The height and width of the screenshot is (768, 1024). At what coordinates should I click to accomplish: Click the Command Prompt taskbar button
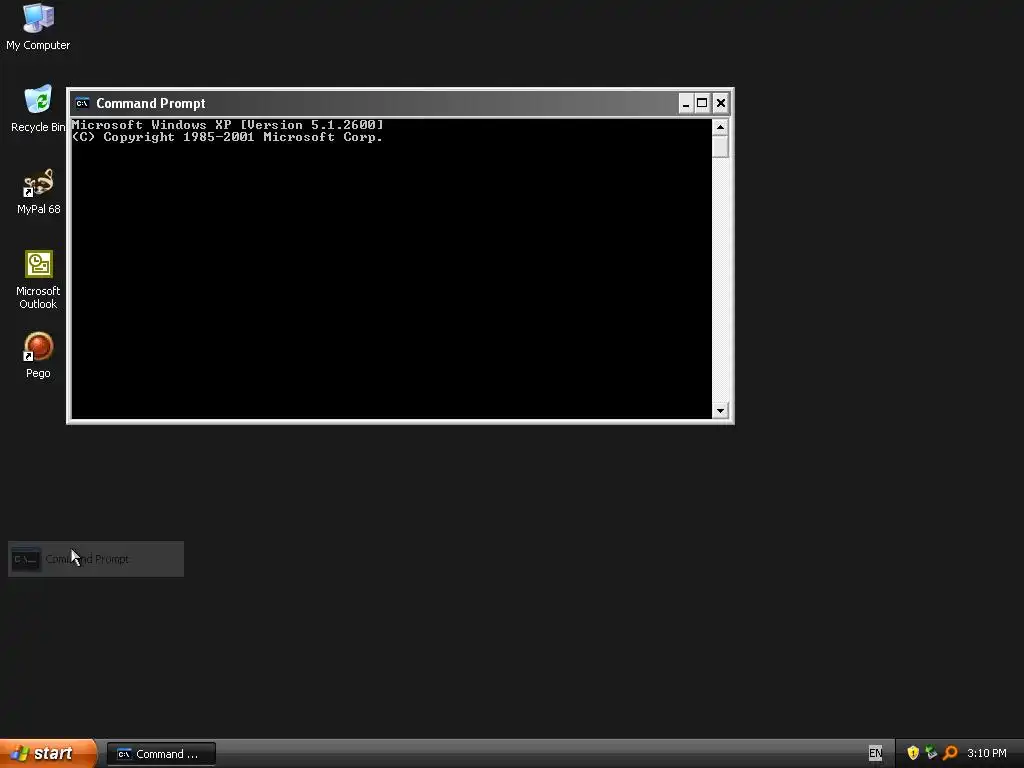click(161, 754)
